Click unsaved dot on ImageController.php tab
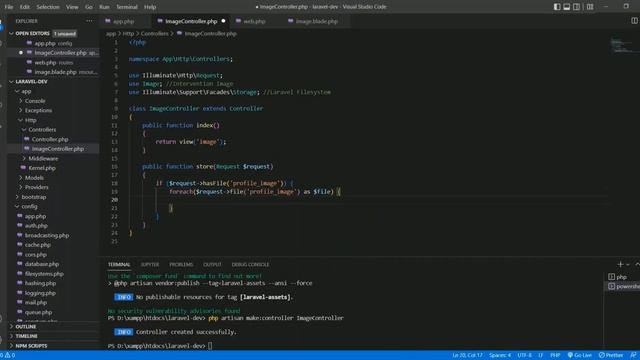Screen dimensions: 640x360 [x=223, y=21]
